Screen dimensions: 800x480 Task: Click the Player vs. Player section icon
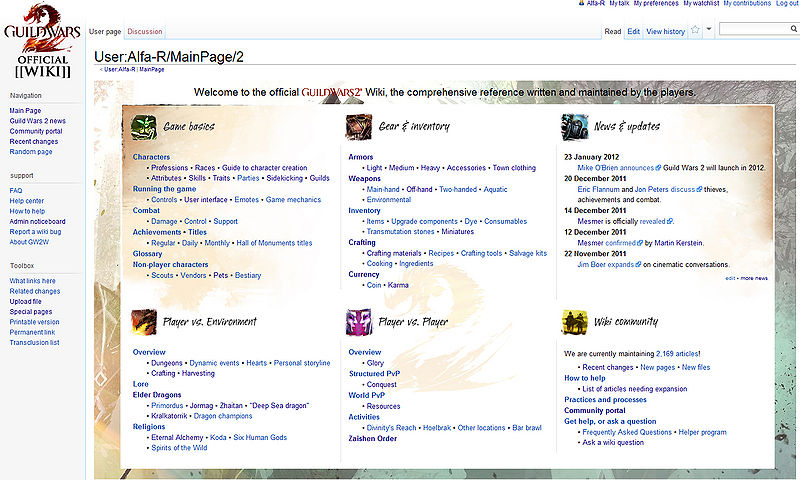[x=359, y=322]
